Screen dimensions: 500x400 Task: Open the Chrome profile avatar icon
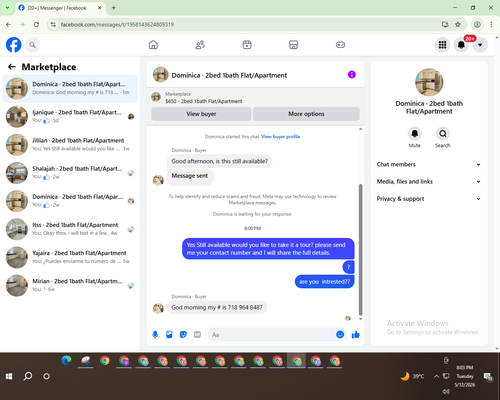[x=477, y=24]
